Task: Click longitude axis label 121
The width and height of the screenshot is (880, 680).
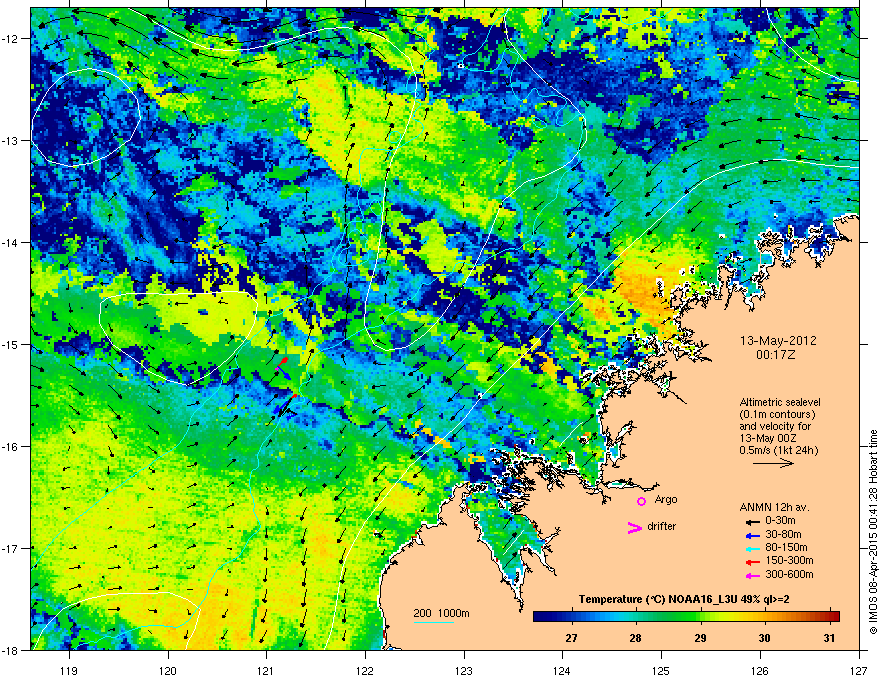Action: tap(266, 670)
